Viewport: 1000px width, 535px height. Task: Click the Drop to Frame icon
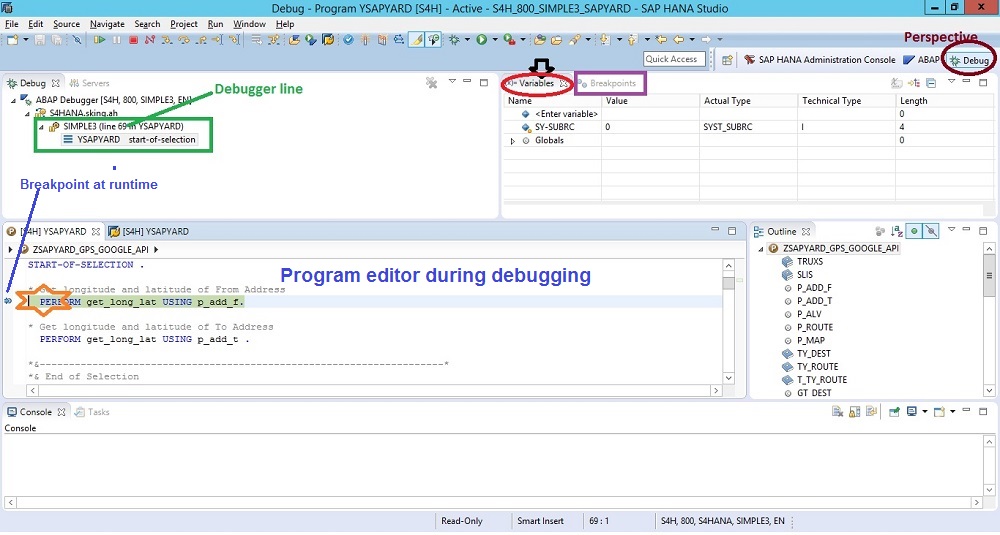[256, 40]
